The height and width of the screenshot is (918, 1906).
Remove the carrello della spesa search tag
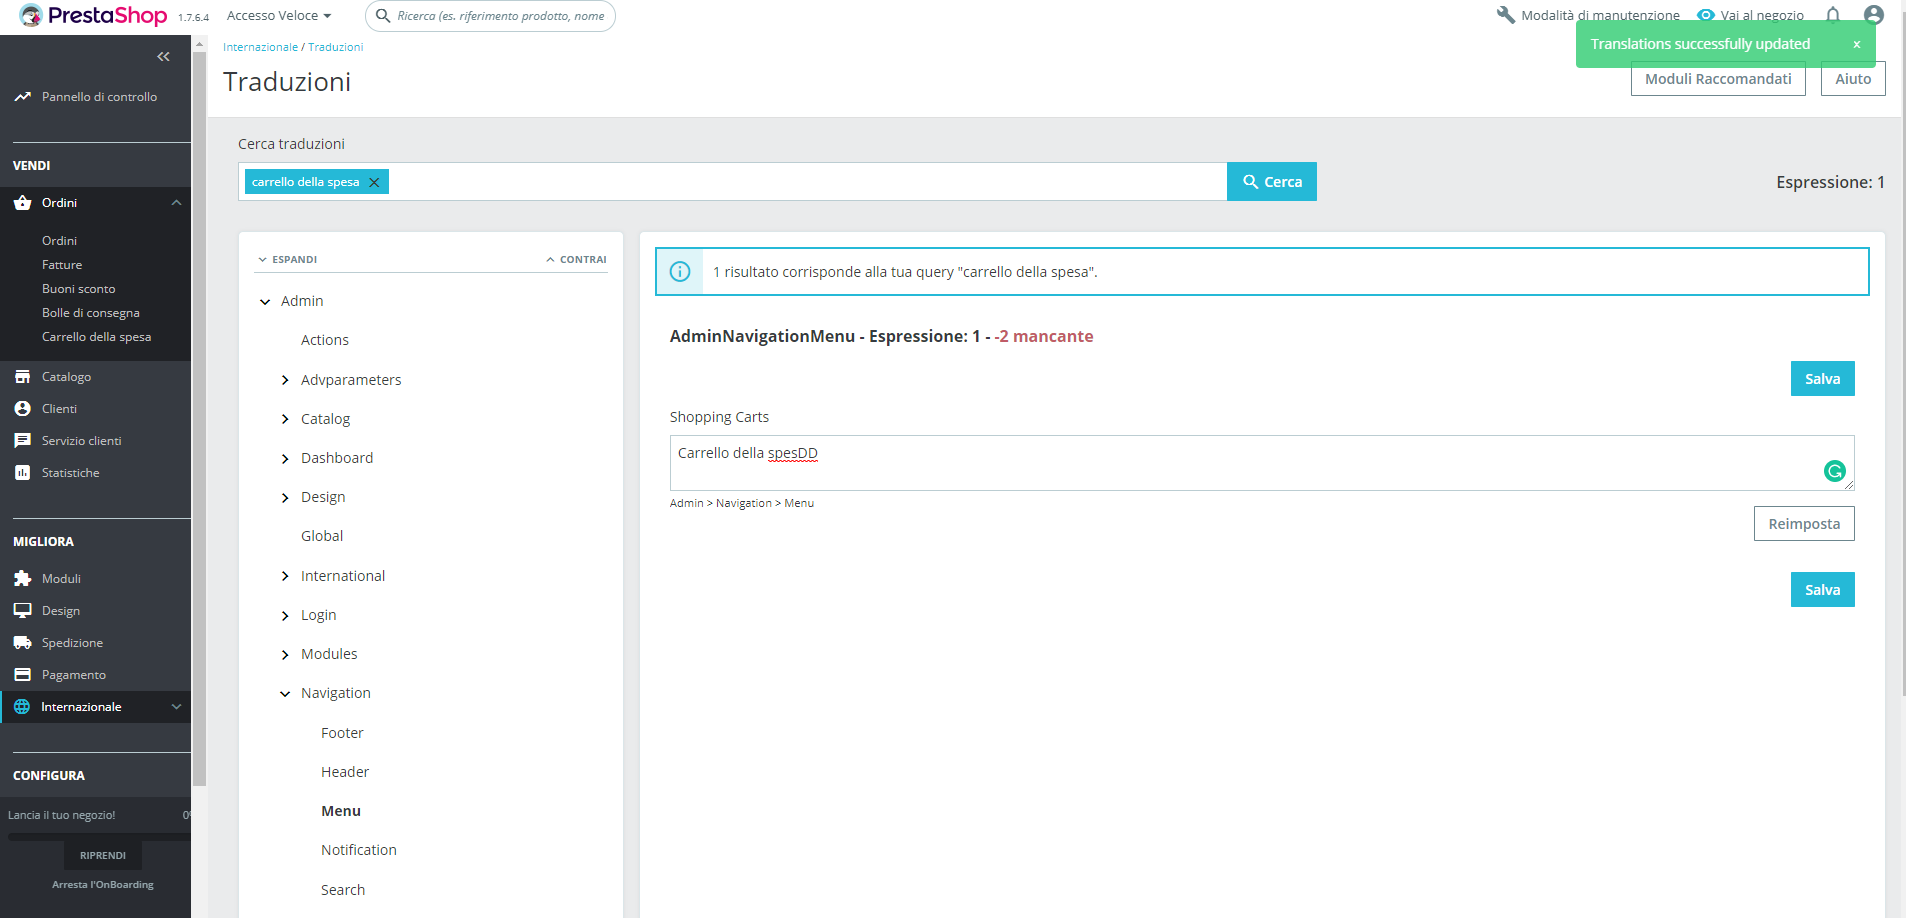click(373, 181)
